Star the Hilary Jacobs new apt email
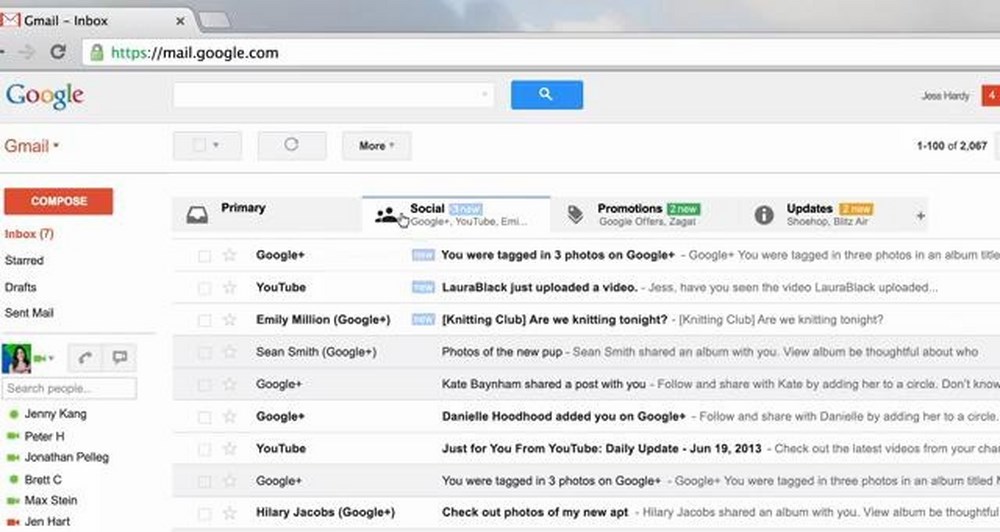The image size is (1000, 532). point(230,513)
